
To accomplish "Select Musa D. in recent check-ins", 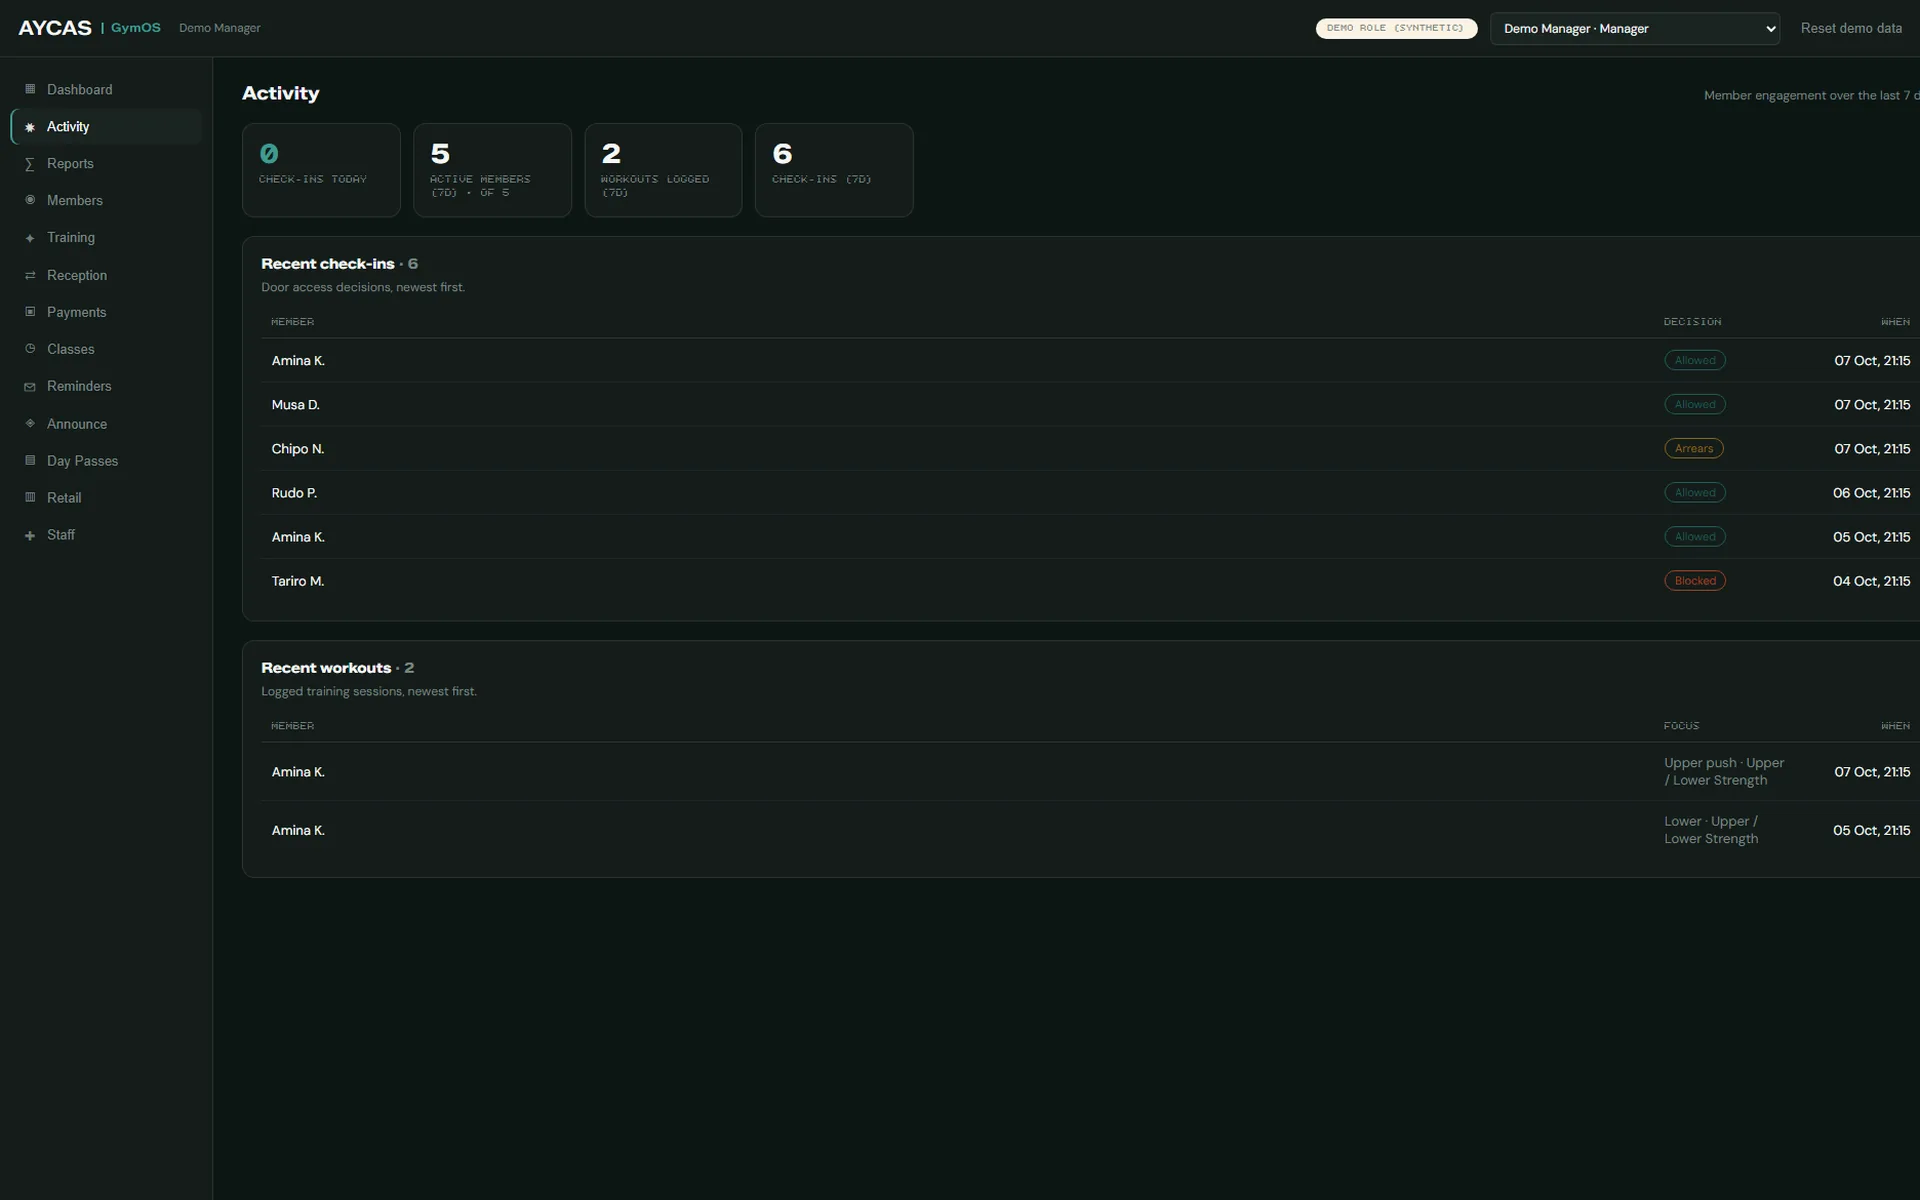I will 296,405.
